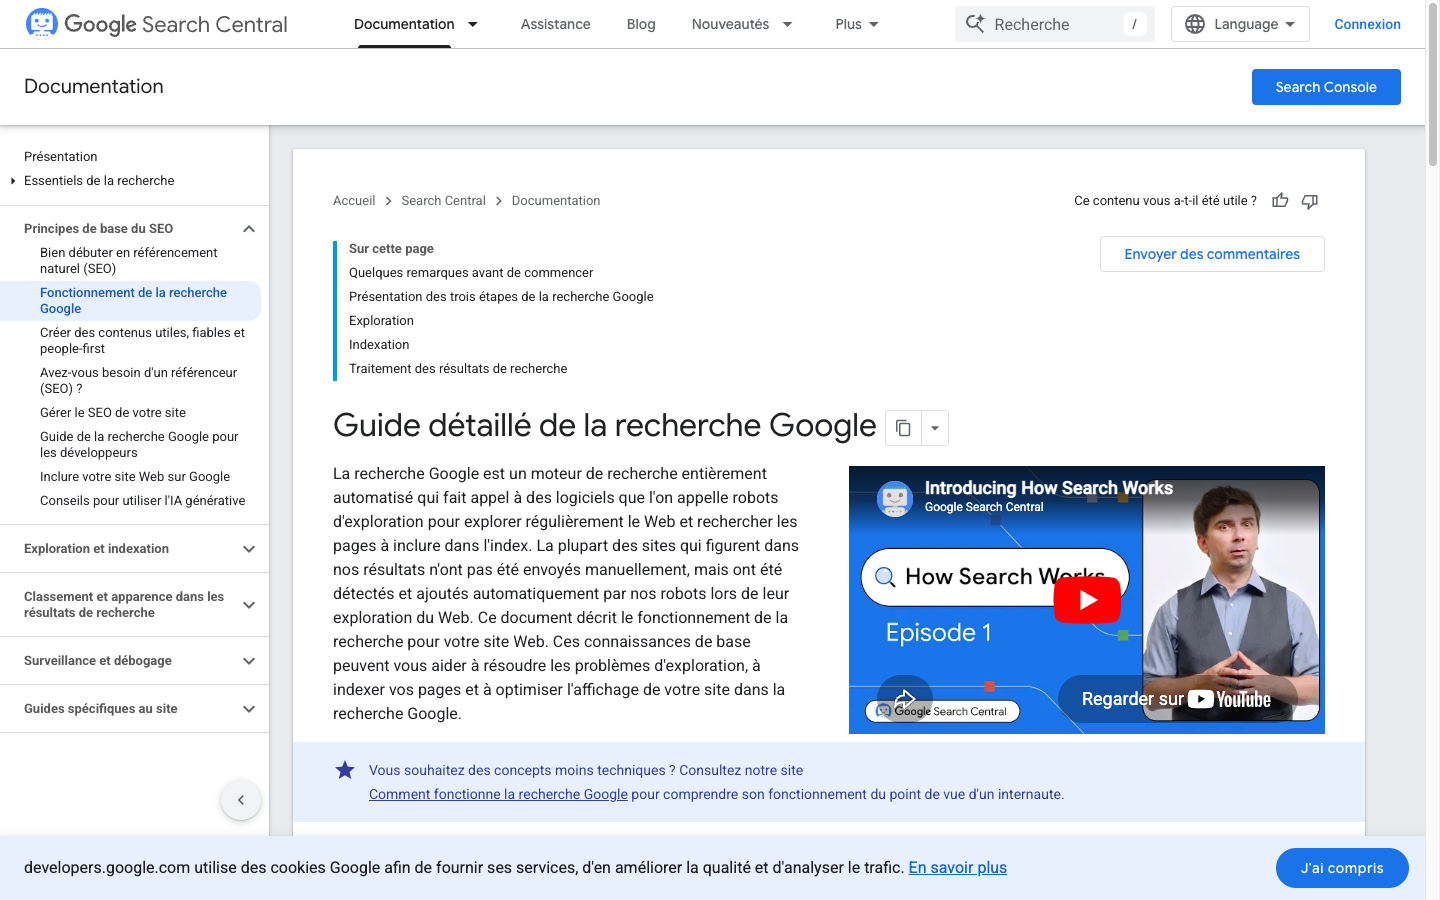Viewport: 1440px width, 900px height.
Task: Open Créer des contenus utiles, fiables item
Action: tap(142, 341)
